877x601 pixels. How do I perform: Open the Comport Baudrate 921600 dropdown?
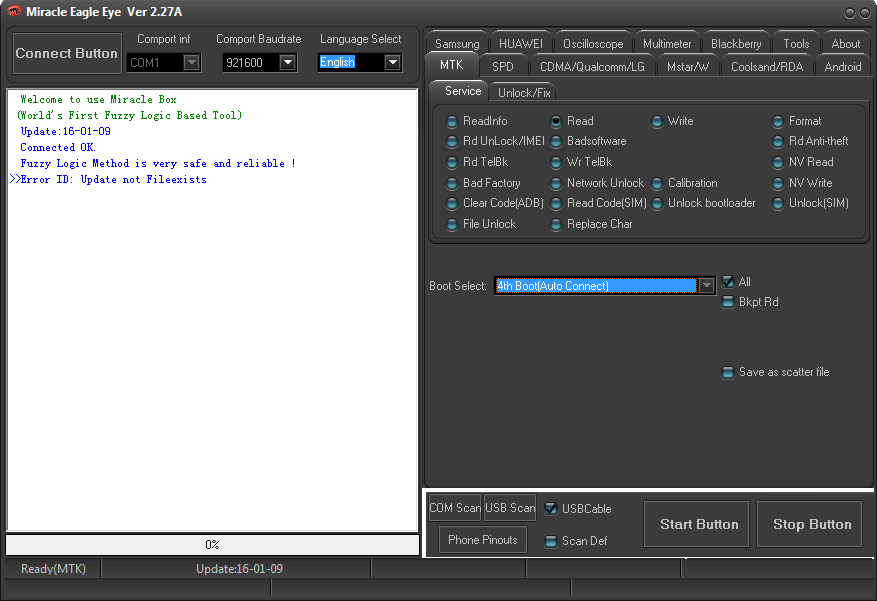[x=287, y=62]
